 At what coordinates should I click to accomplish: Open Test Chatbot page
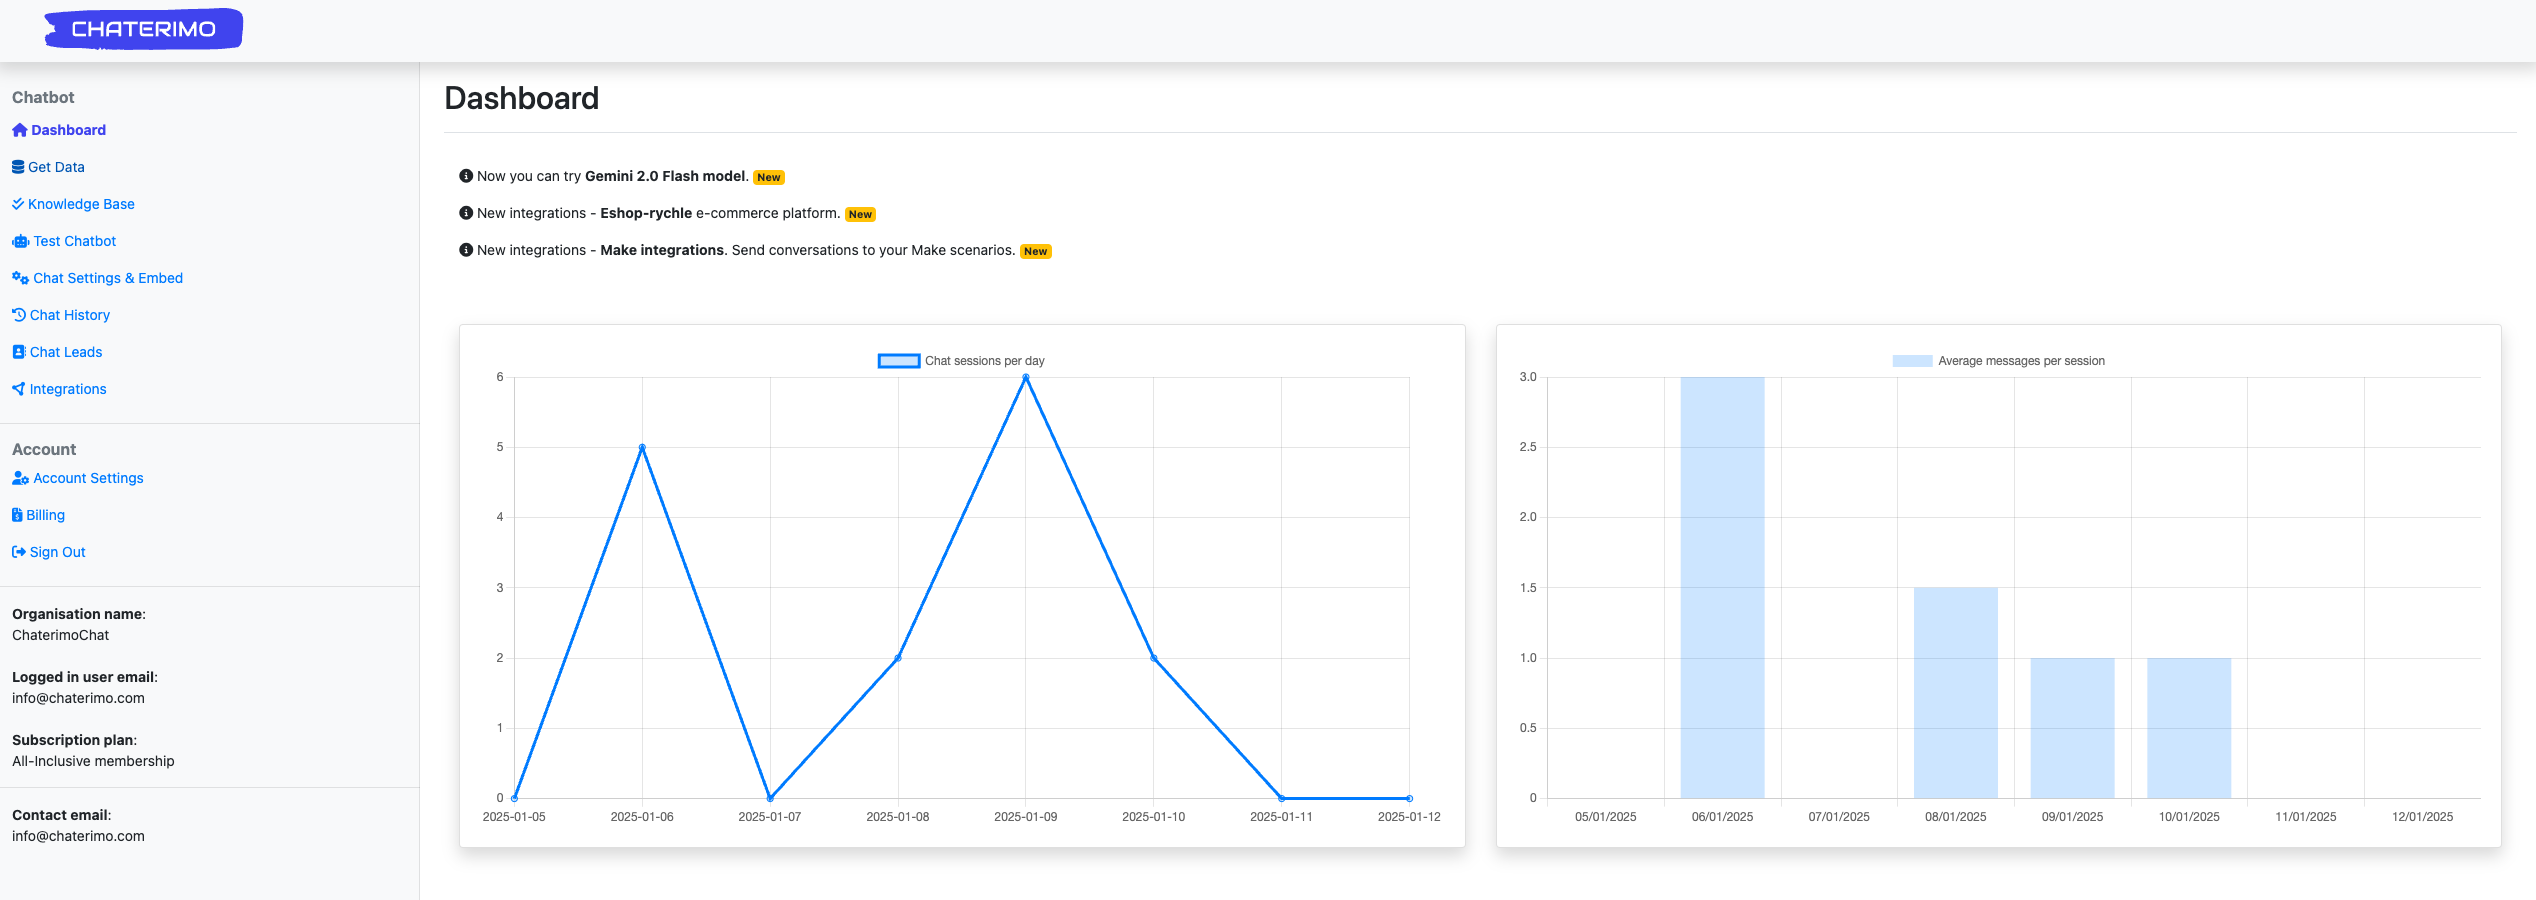click(75, 241)
